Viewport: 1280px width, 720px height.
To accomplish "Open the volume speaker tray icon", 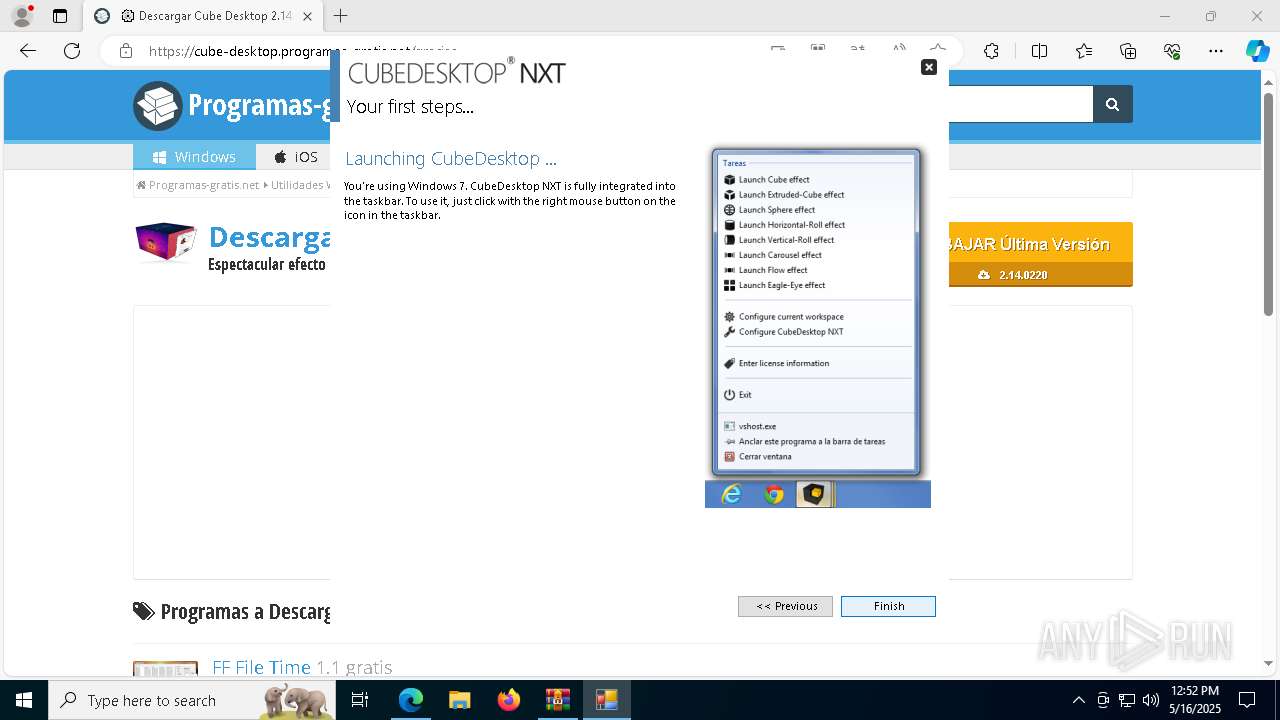I will point(1151,700).
